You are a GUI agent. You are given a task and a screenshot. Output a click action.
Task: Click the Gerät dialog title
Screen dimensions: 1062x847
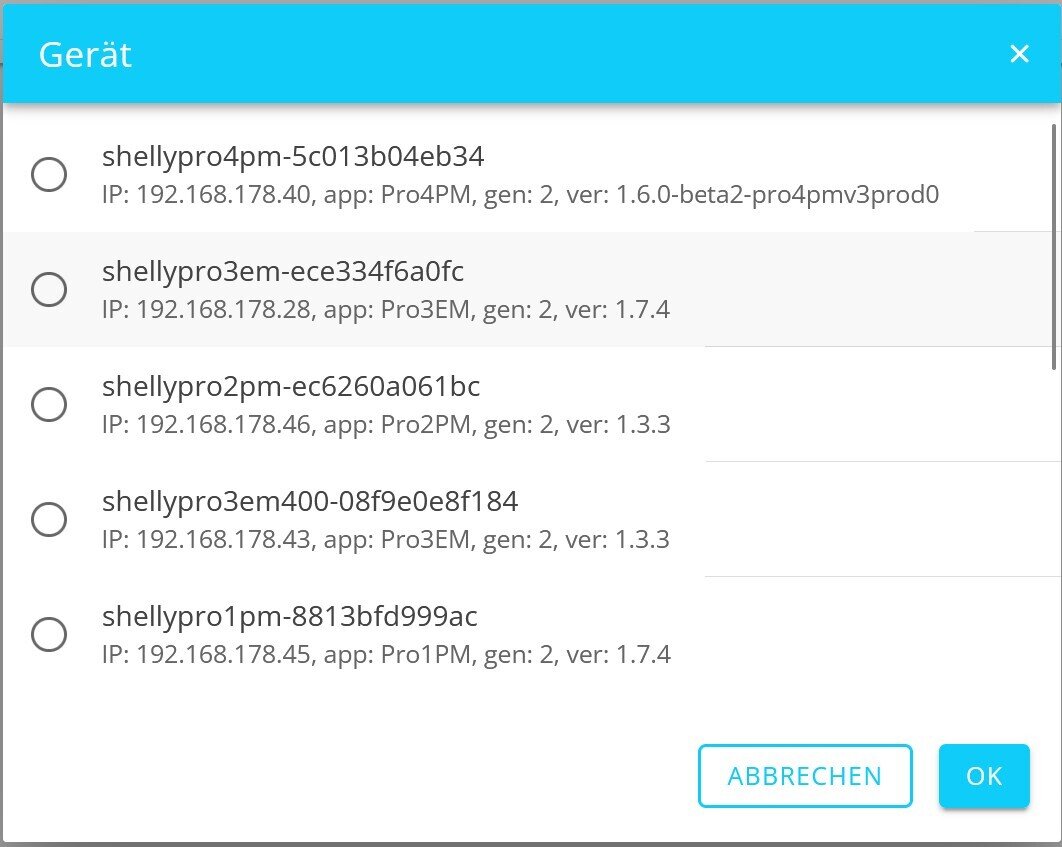pyautogui.click(x=85, y=54)
